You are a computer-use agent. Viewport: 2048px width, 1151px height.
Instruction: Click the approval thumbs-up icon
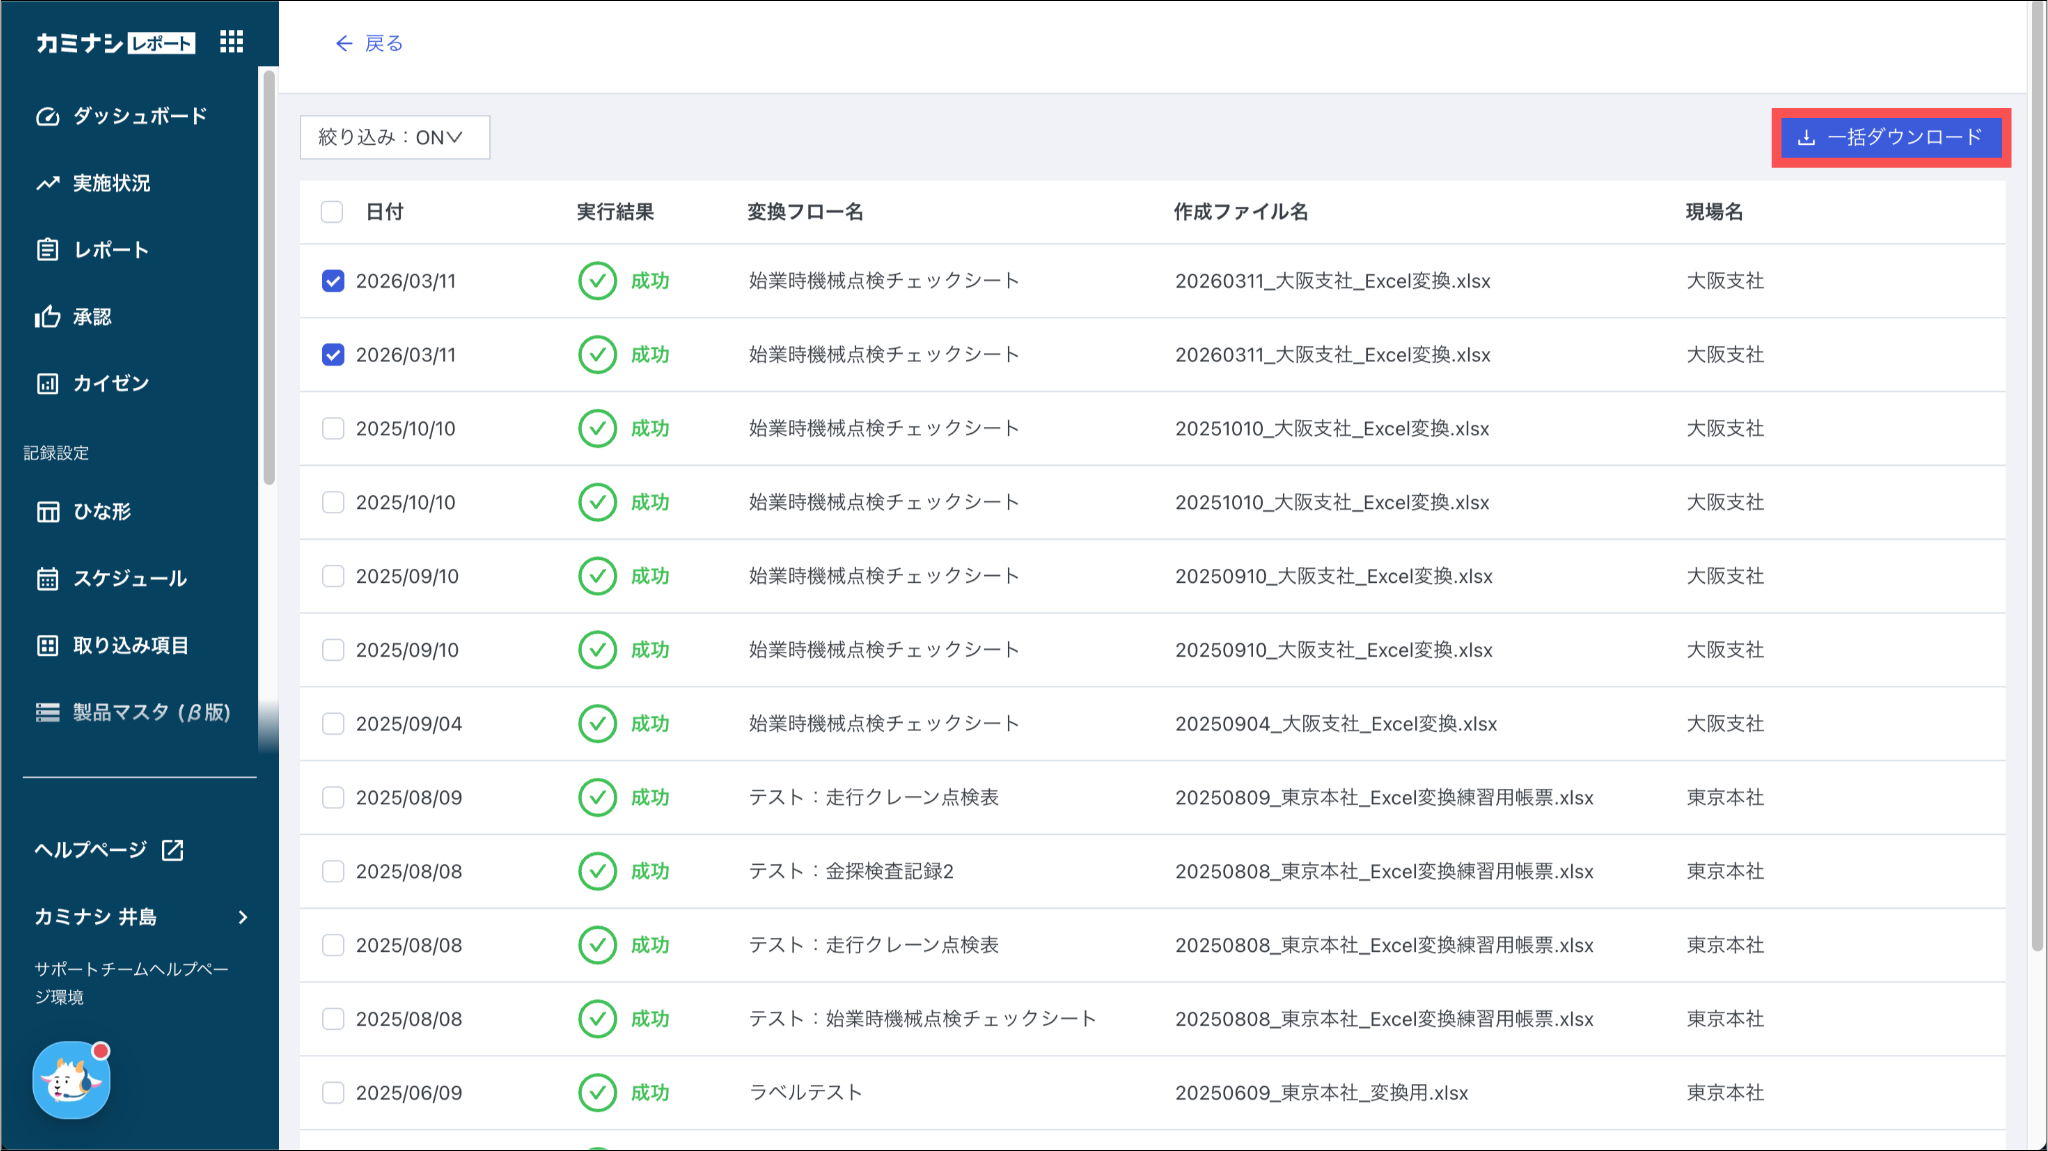point(48,317)
